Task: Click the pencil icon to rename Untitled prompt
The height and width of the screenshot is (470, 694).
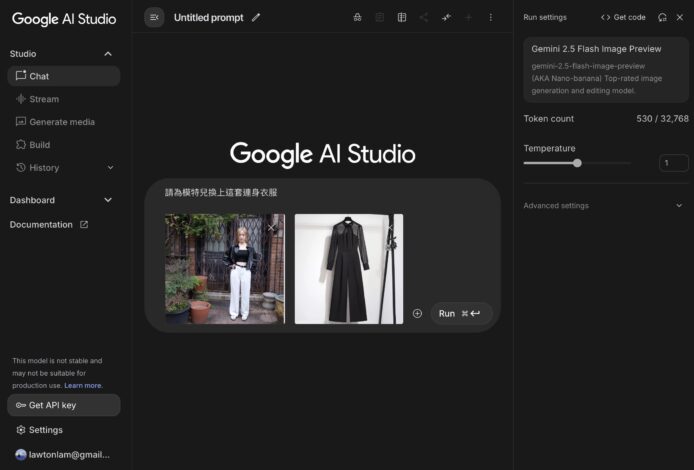Action: coord(256,17)
